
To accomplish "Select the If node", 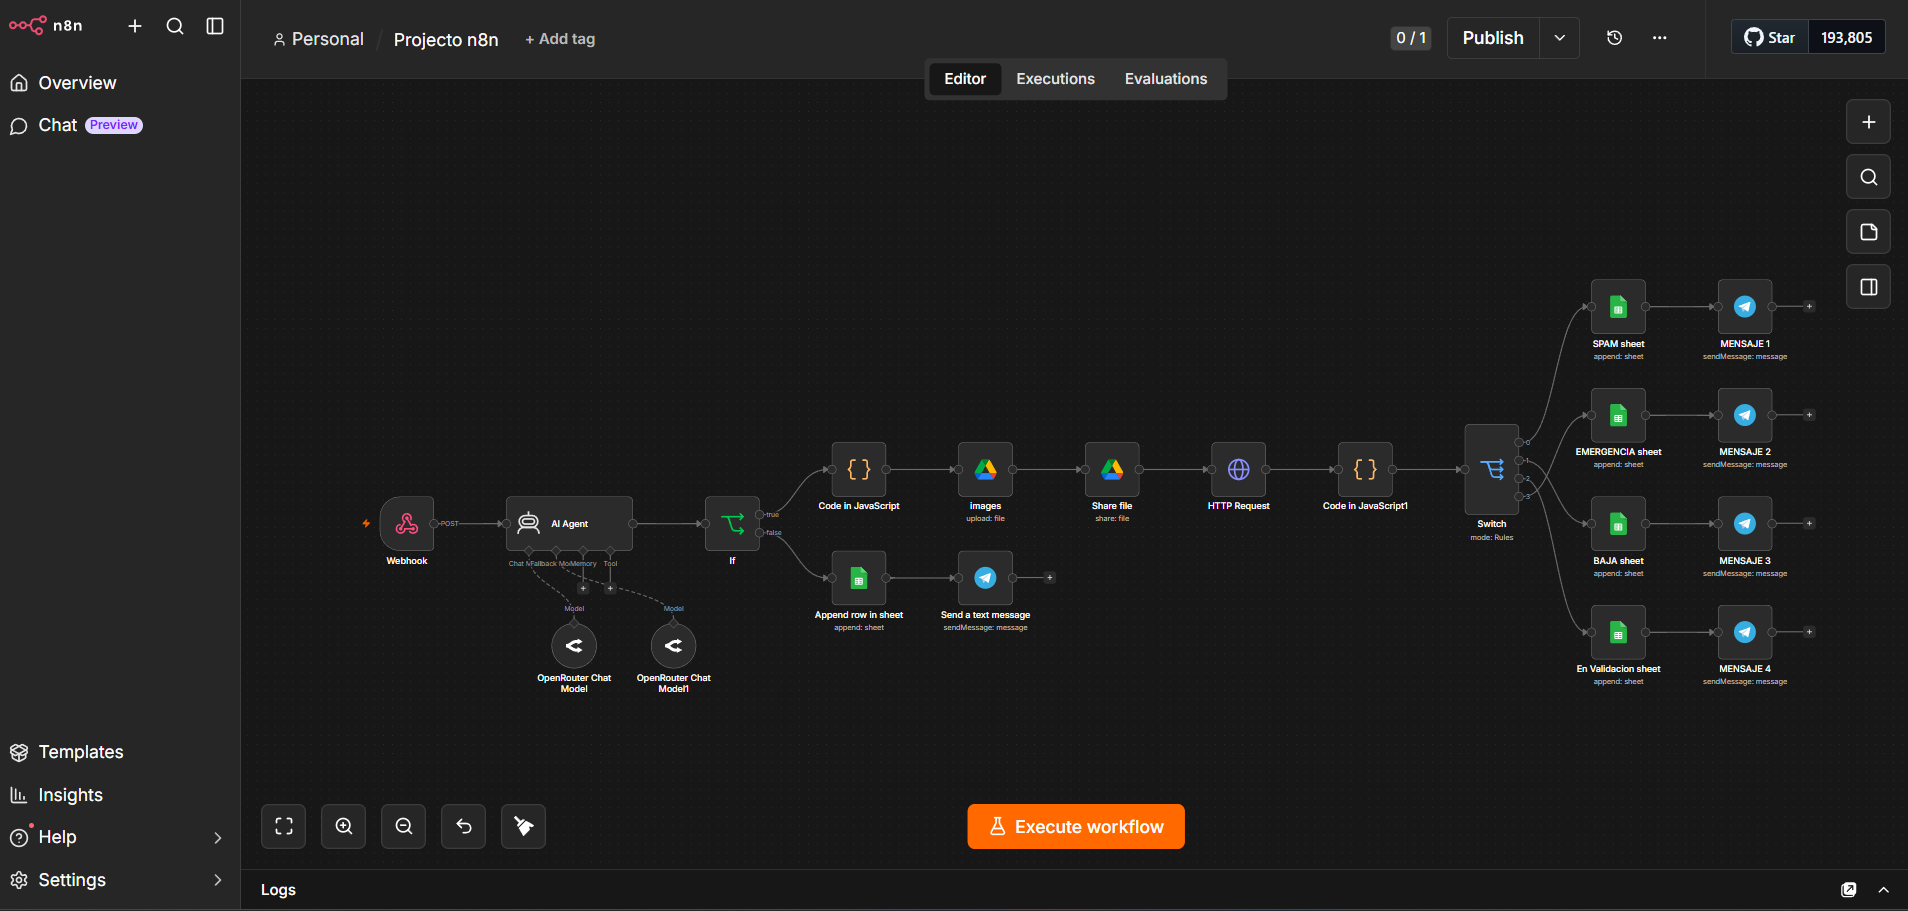I will (732, 523).
